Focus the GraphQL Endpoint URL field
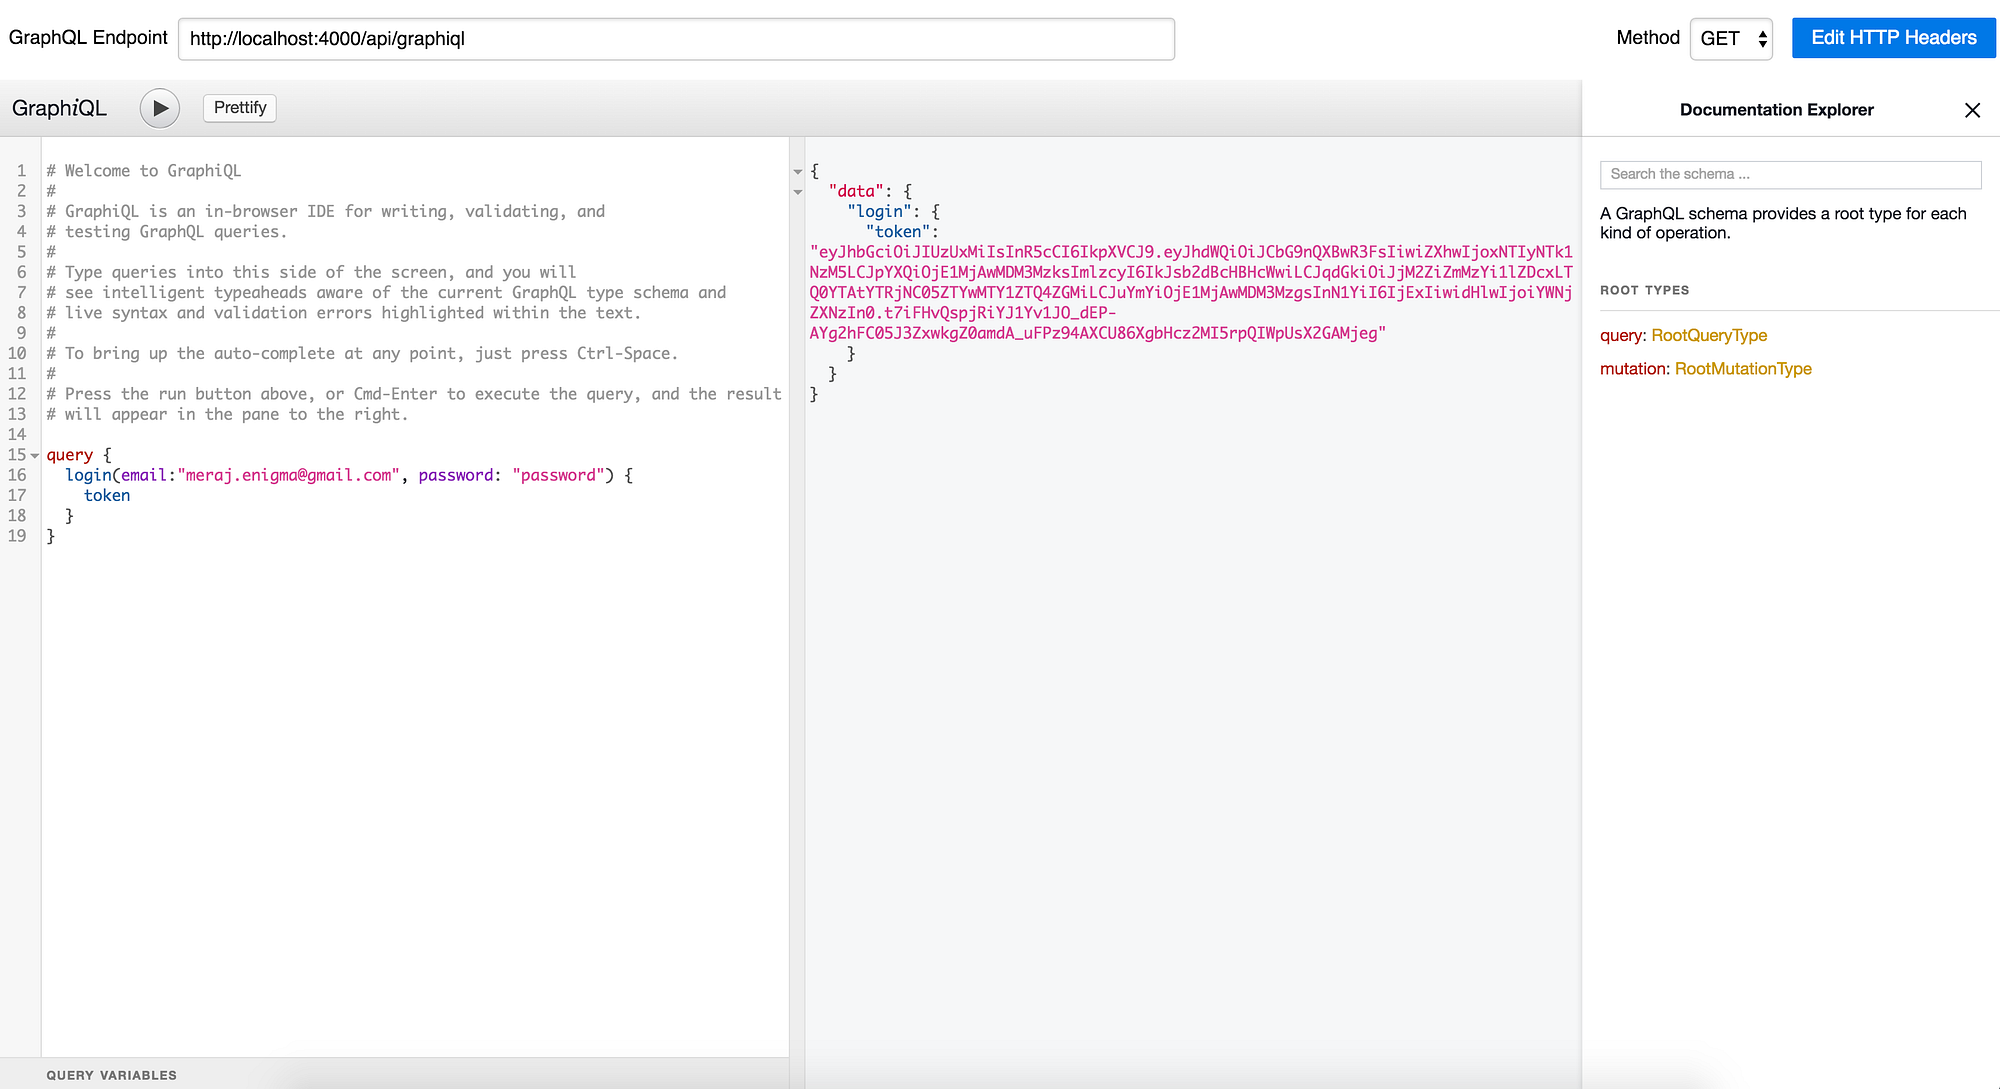The width and height of the screenshot is (2000, 1089). pyautogui.click(x=676, y=39)
